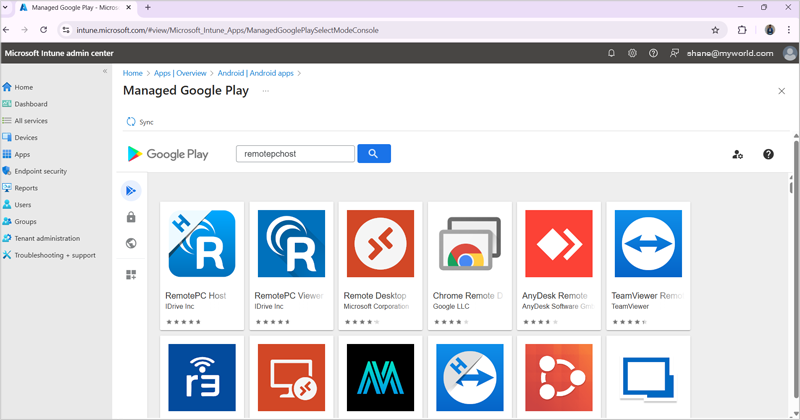Click the Home breadcrumb link
This screenshot has height=420, width=800.
tap(132, 73)
